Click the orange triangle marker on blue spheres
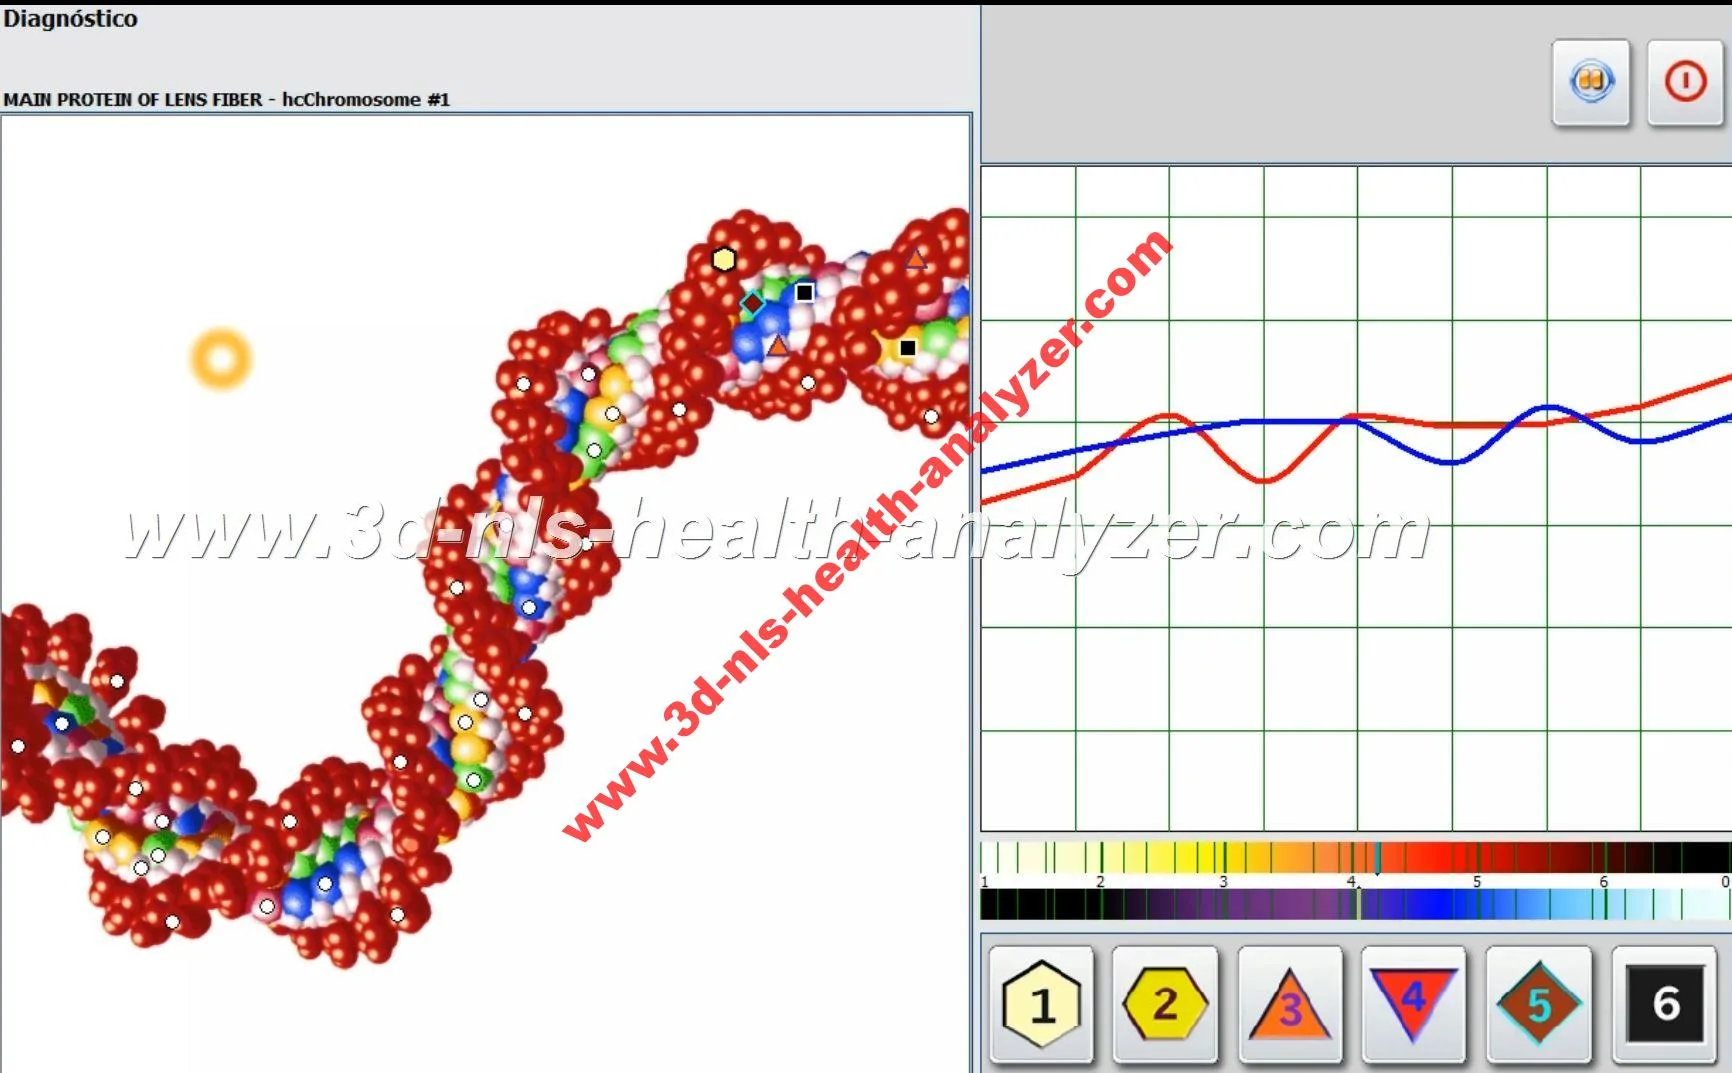 tap(778, 346)
